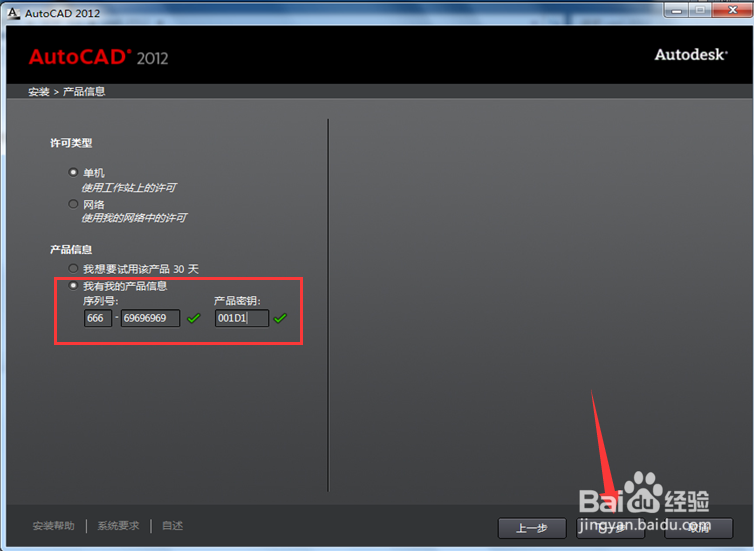
Task: Click the 取消 cancel button
Action: tap(699, 528)
